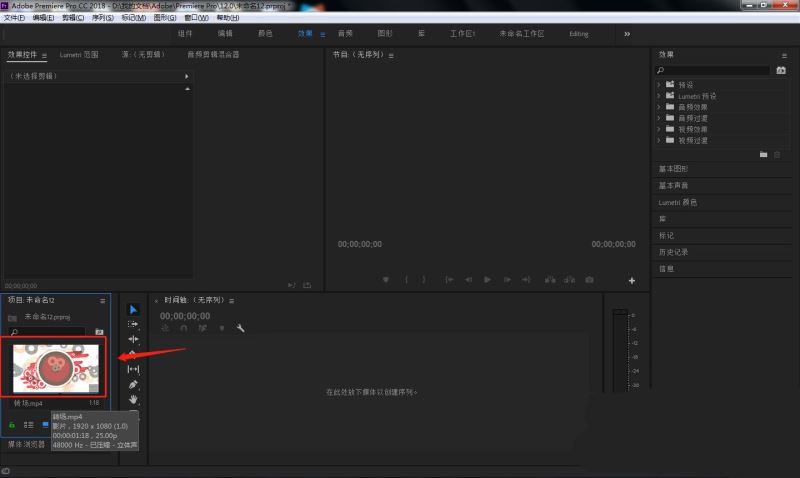
Task: Open 基本声音 panel
Action: pyautogui.click(x=673, y=186)
